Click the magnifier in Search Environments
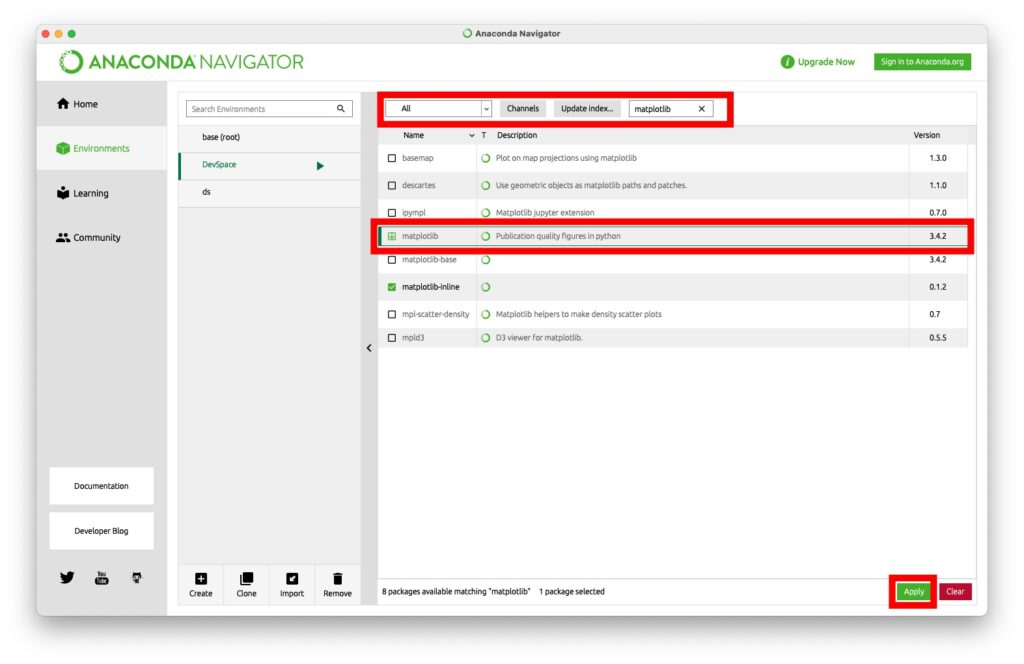Viewport: 1024px width, 664px height. (341, 108)
